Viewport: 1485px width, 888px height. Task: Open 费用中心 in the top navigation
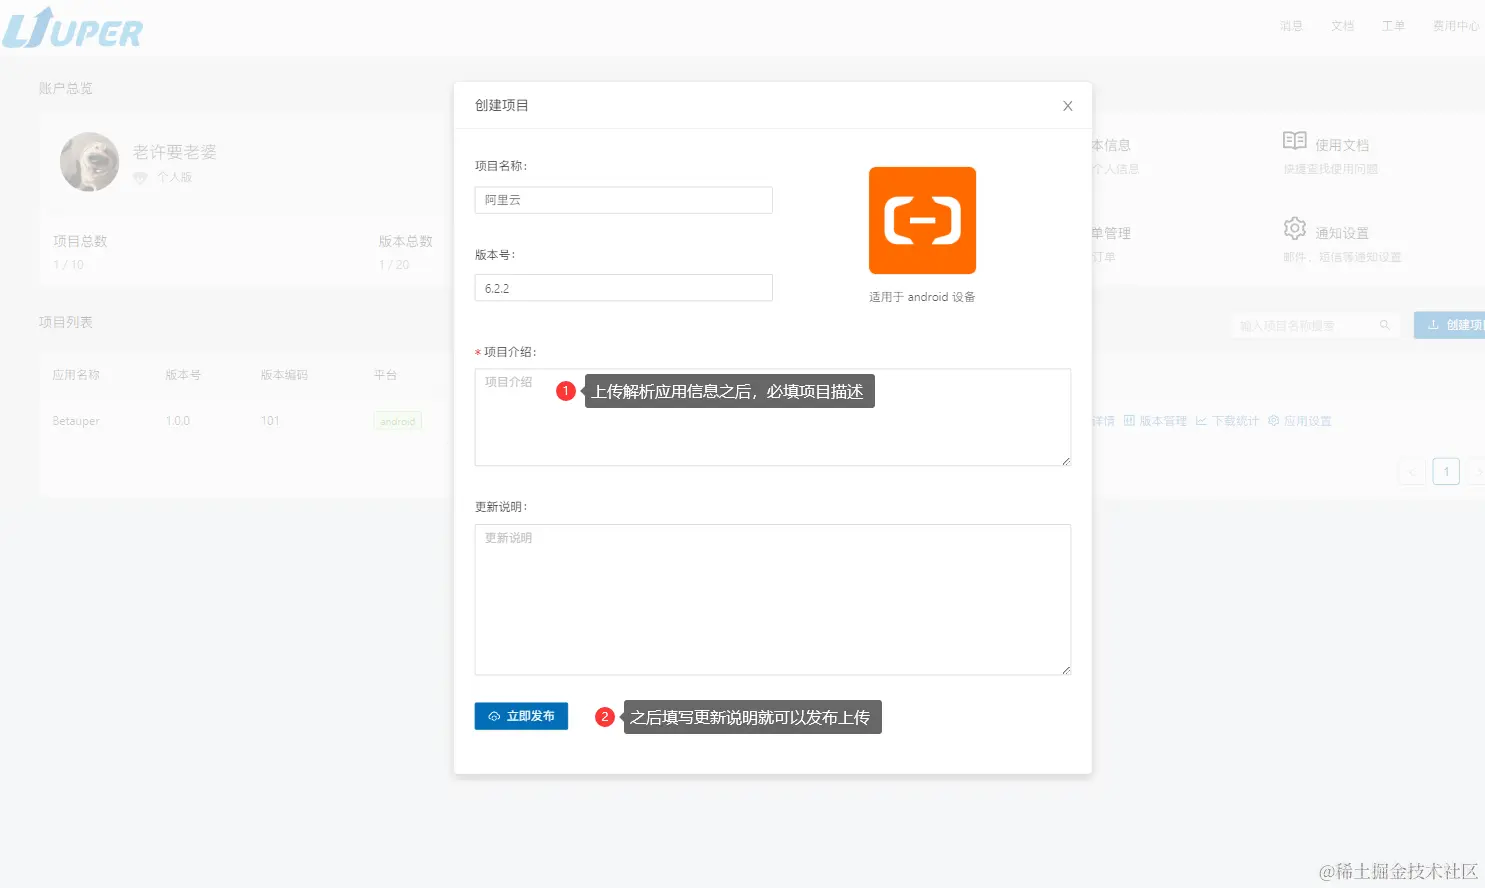click(1456, 26)
